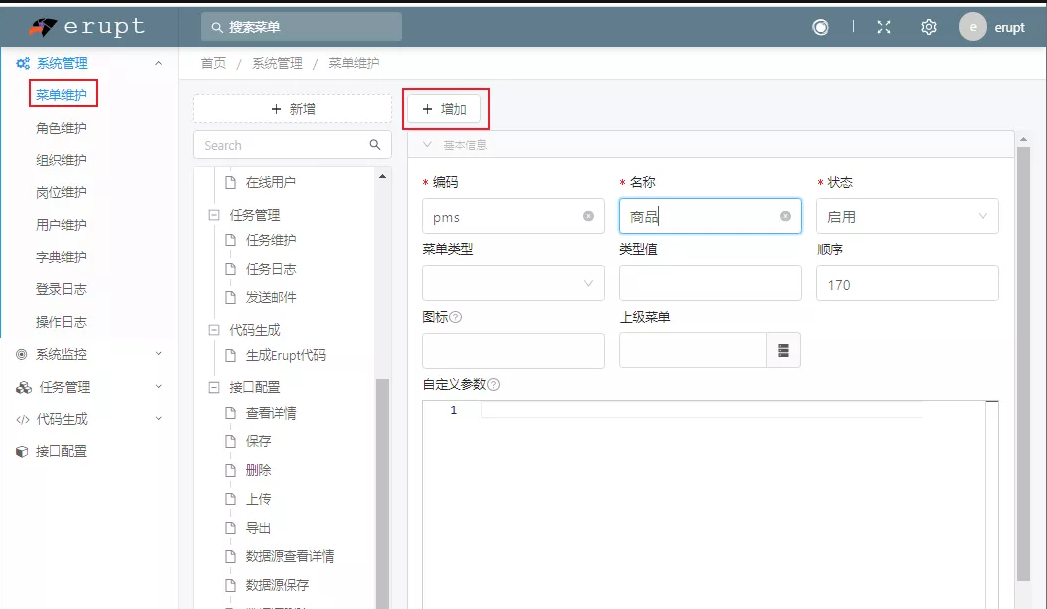Collapse the 接口配置 tree node
This screenshot has width=1047, height=609.
coord(214,387)
